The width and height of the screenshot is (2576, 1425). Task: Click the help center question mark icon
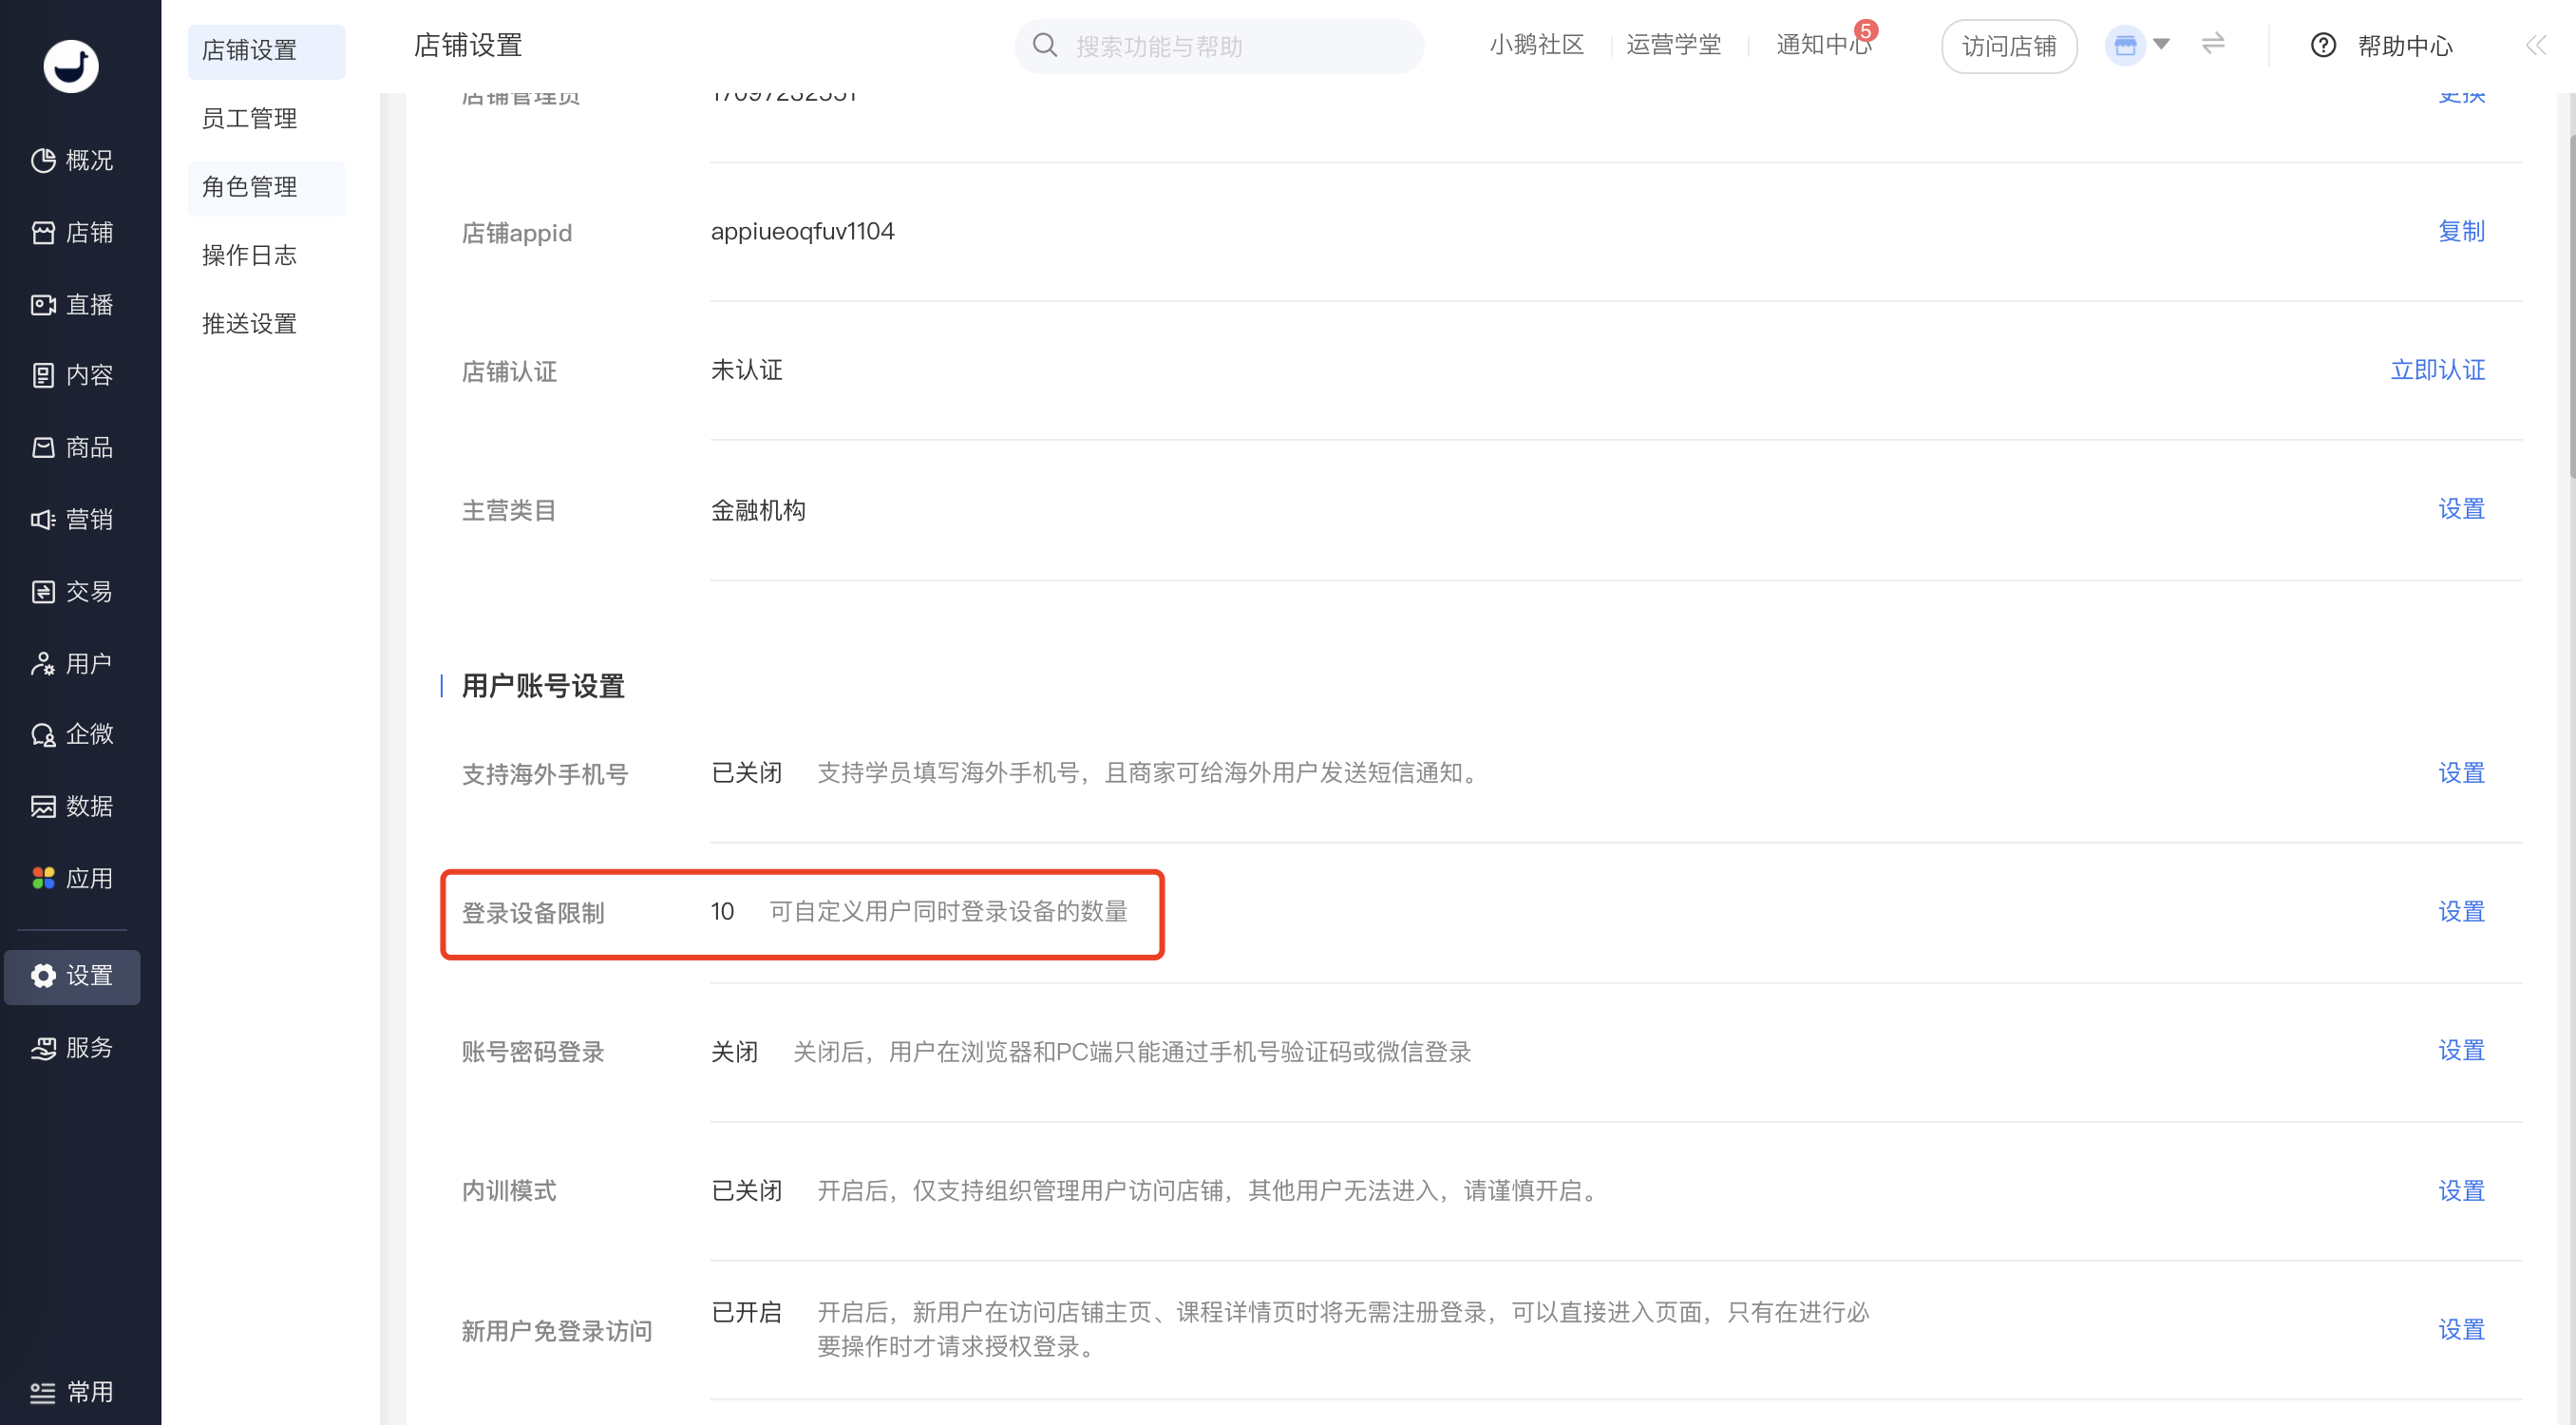tap(2323, 46)
